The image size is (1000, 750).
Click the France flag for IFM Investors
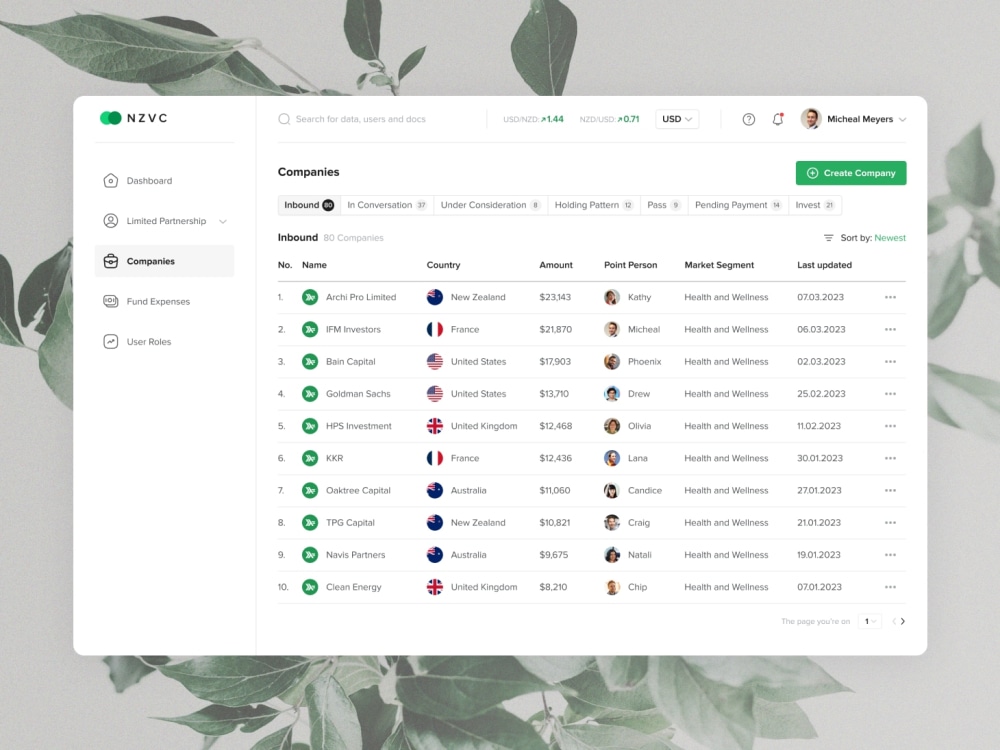[435, 329]
